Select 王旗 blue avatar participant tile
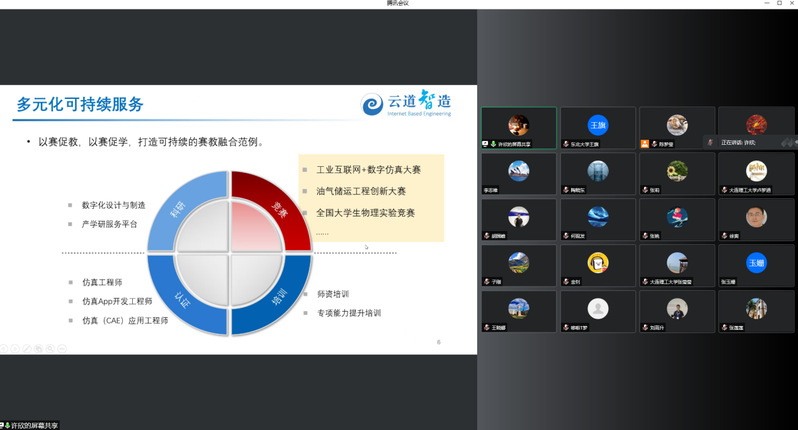Image resolution: width=798 pixels, height=430 pixels. pos(597,127)
